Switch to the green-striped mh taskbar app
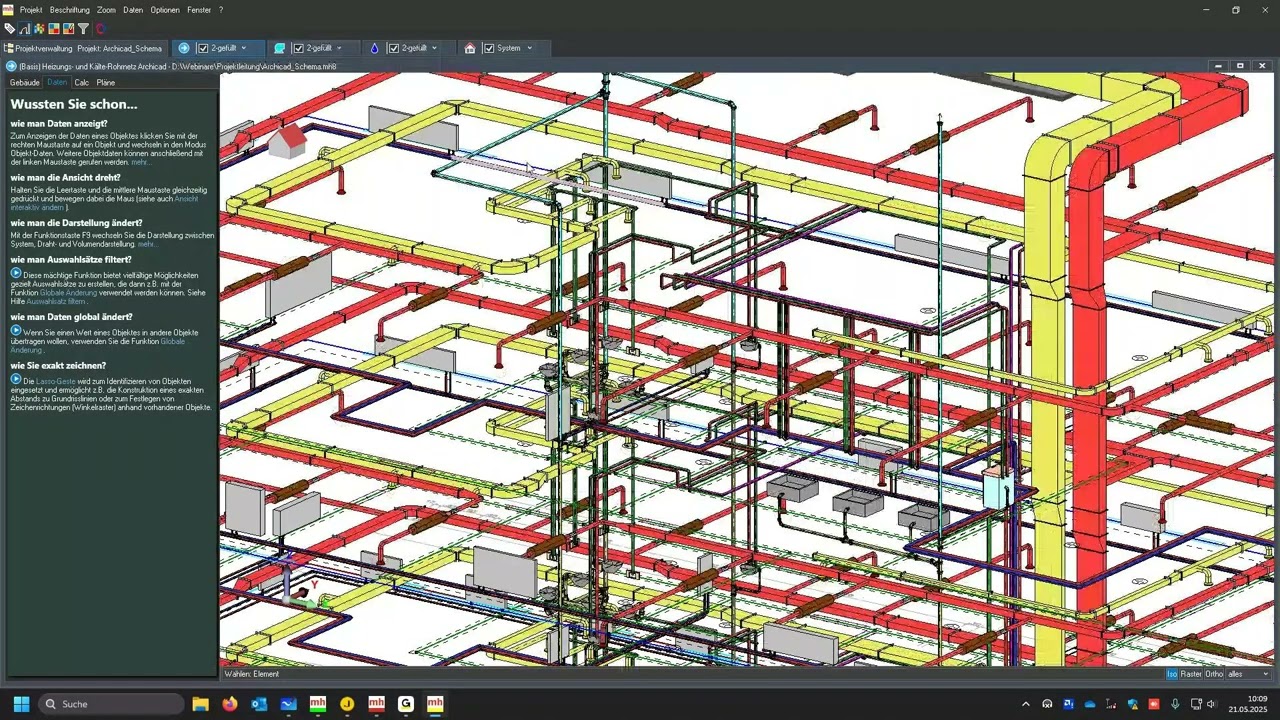 pyautogui.click(x=318, y=704)
